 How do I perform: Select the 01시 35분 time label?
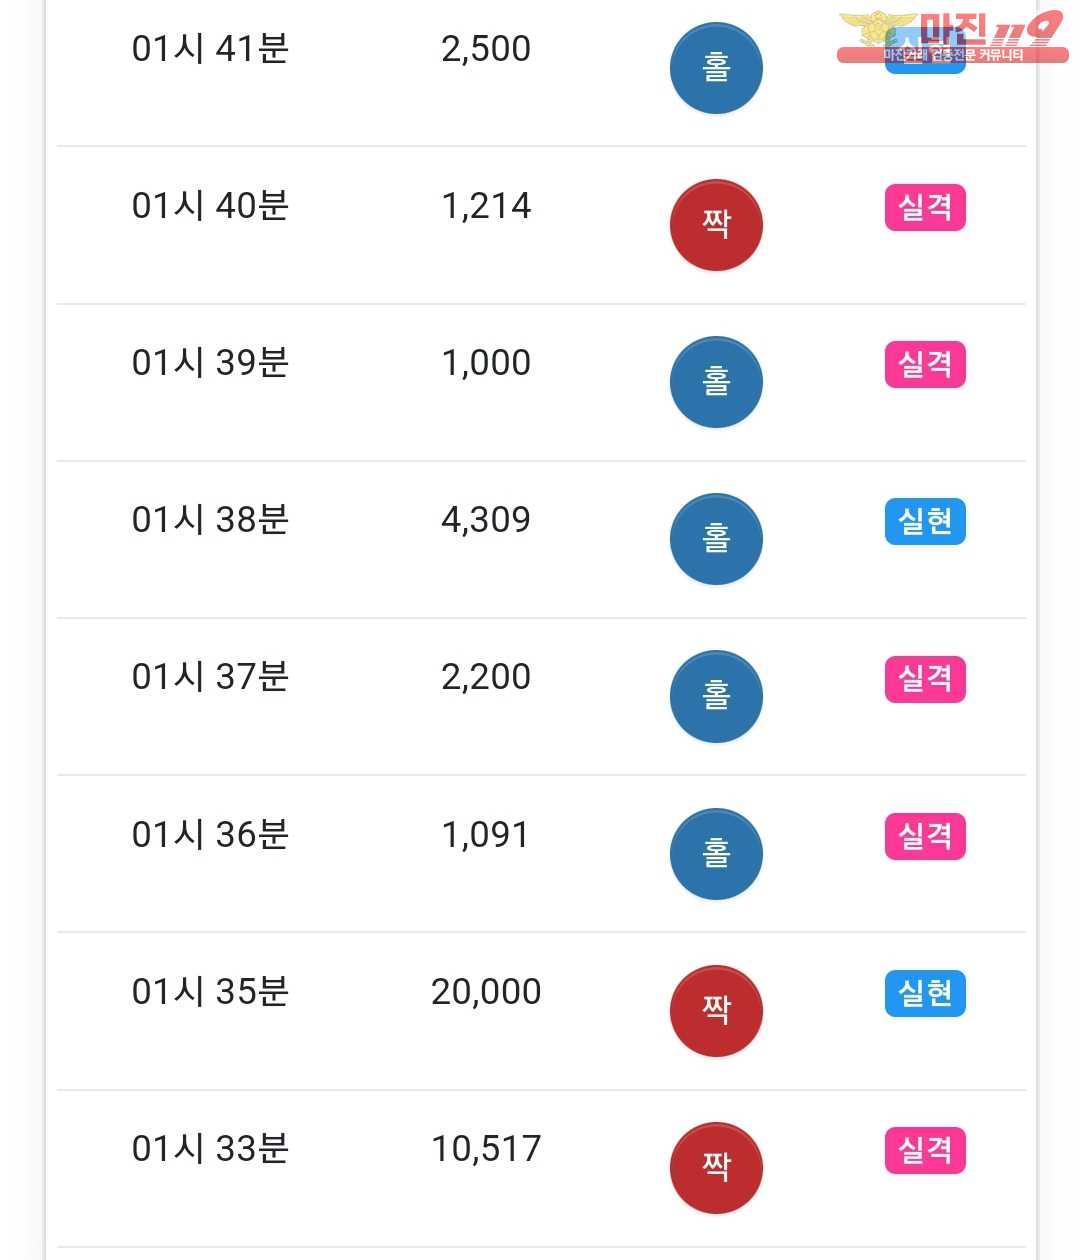[210, 991]
